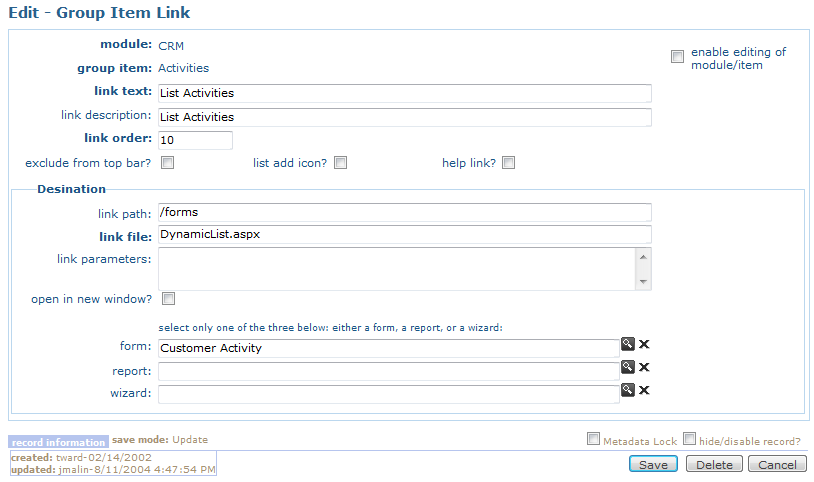Toggle open in new window checkbox
Image resolution: width=814 pixels, height=482 pixels.
click(168, 299)
